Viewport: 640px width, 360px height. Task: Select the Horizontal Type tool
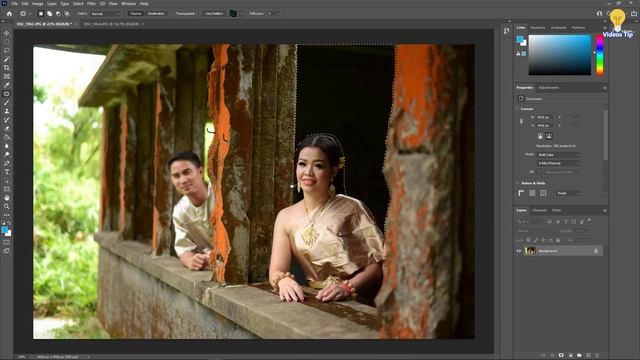pyautogui.click(x=7, y=172)
